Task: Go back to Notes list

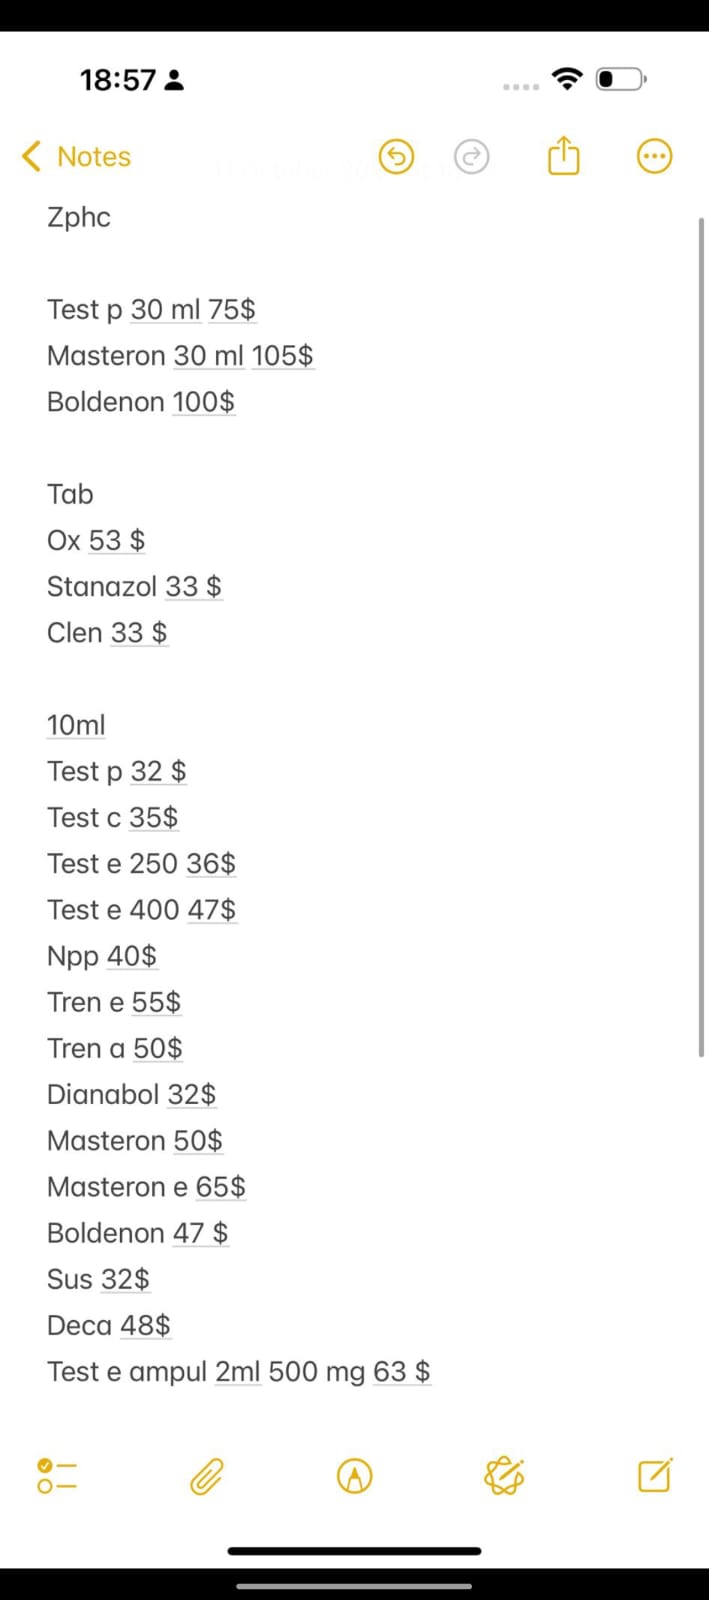Action: click(x=93, y=157)
